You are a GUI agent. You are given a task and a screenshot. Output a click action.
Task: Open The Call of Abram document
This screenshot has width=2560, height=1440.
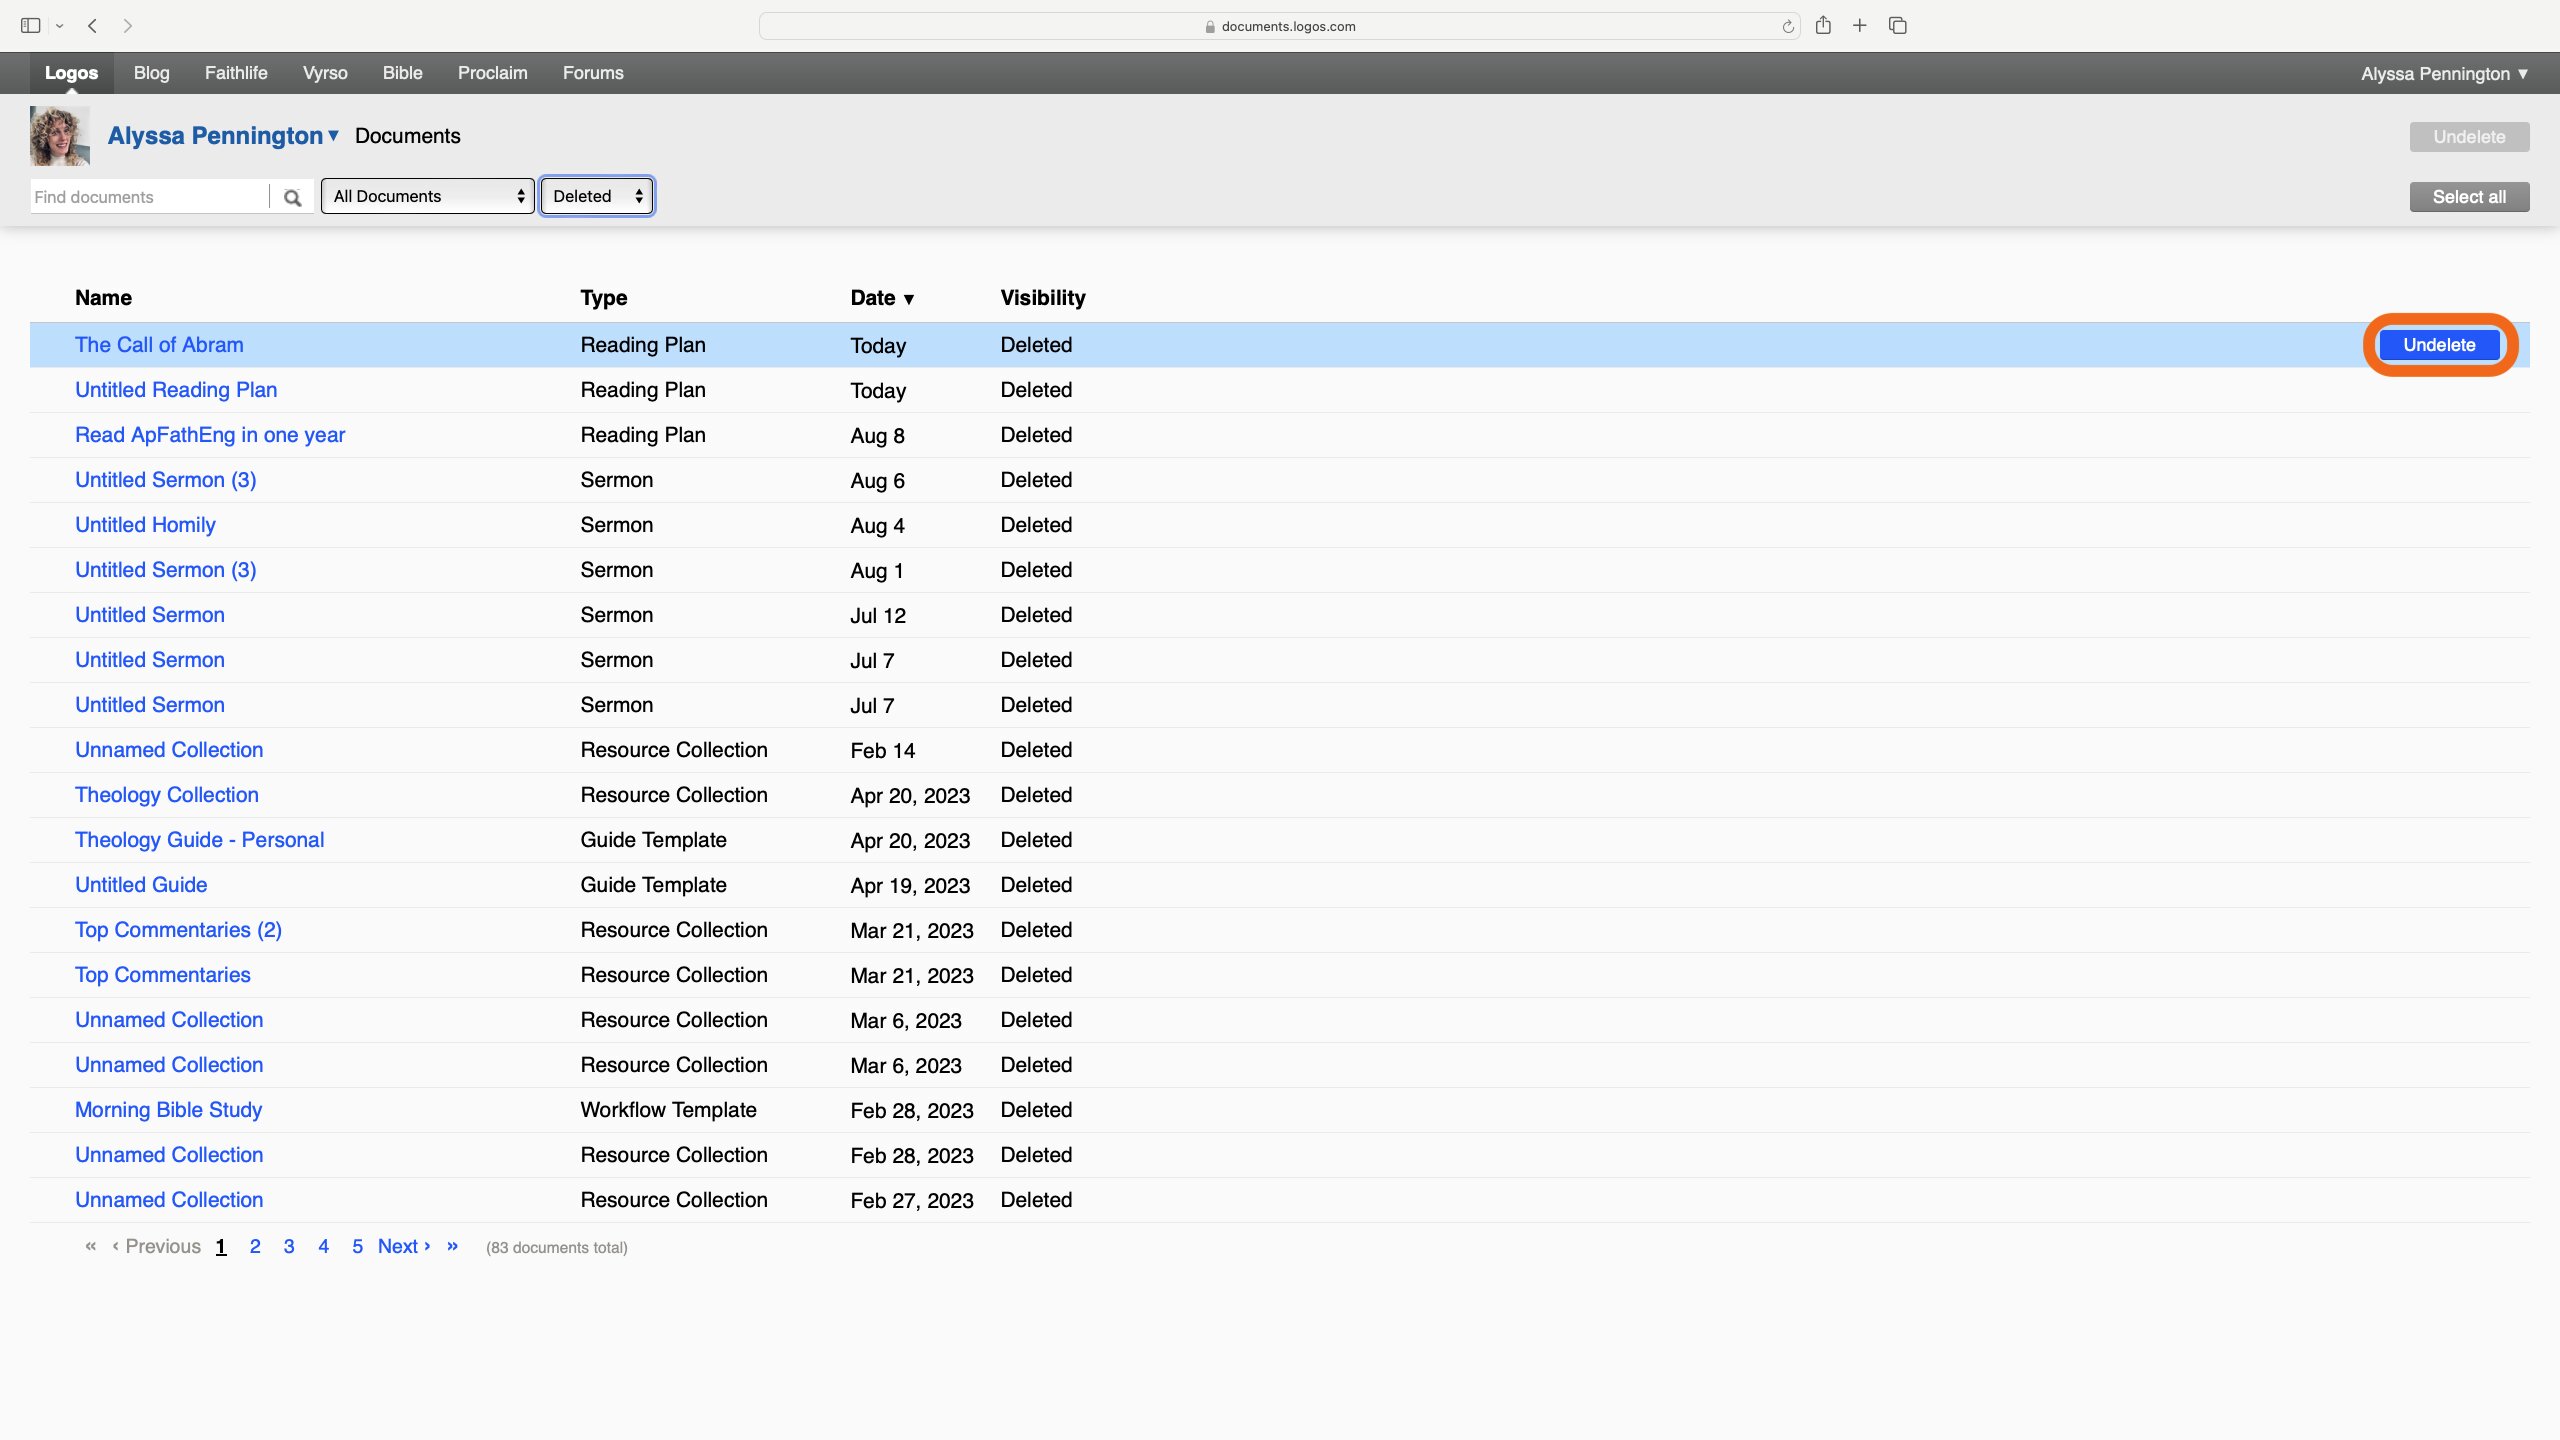[159, 345]
